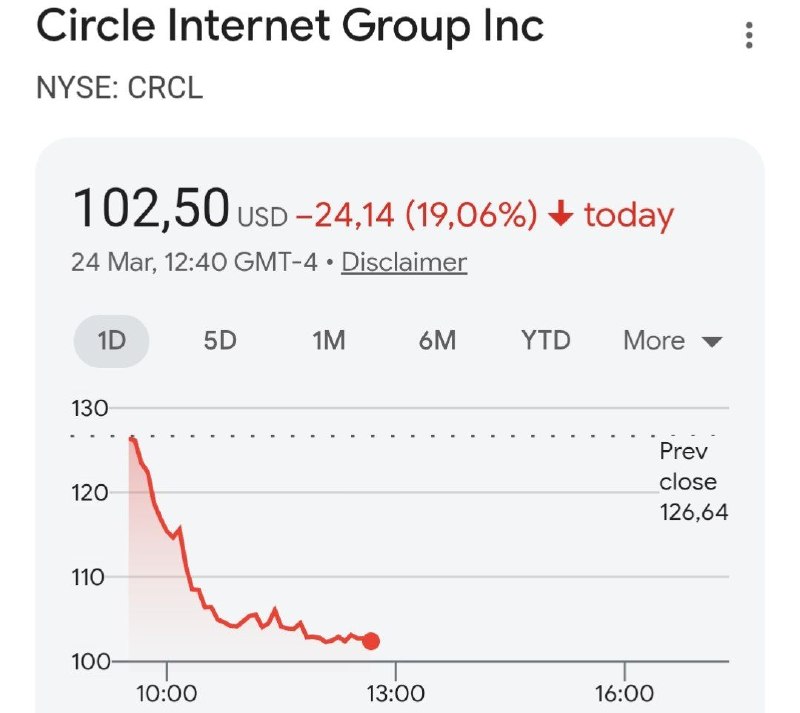Screen dimensions: 800x713
Task: Click the 13:00 time axis label
Action: click(x=394, y=691)
